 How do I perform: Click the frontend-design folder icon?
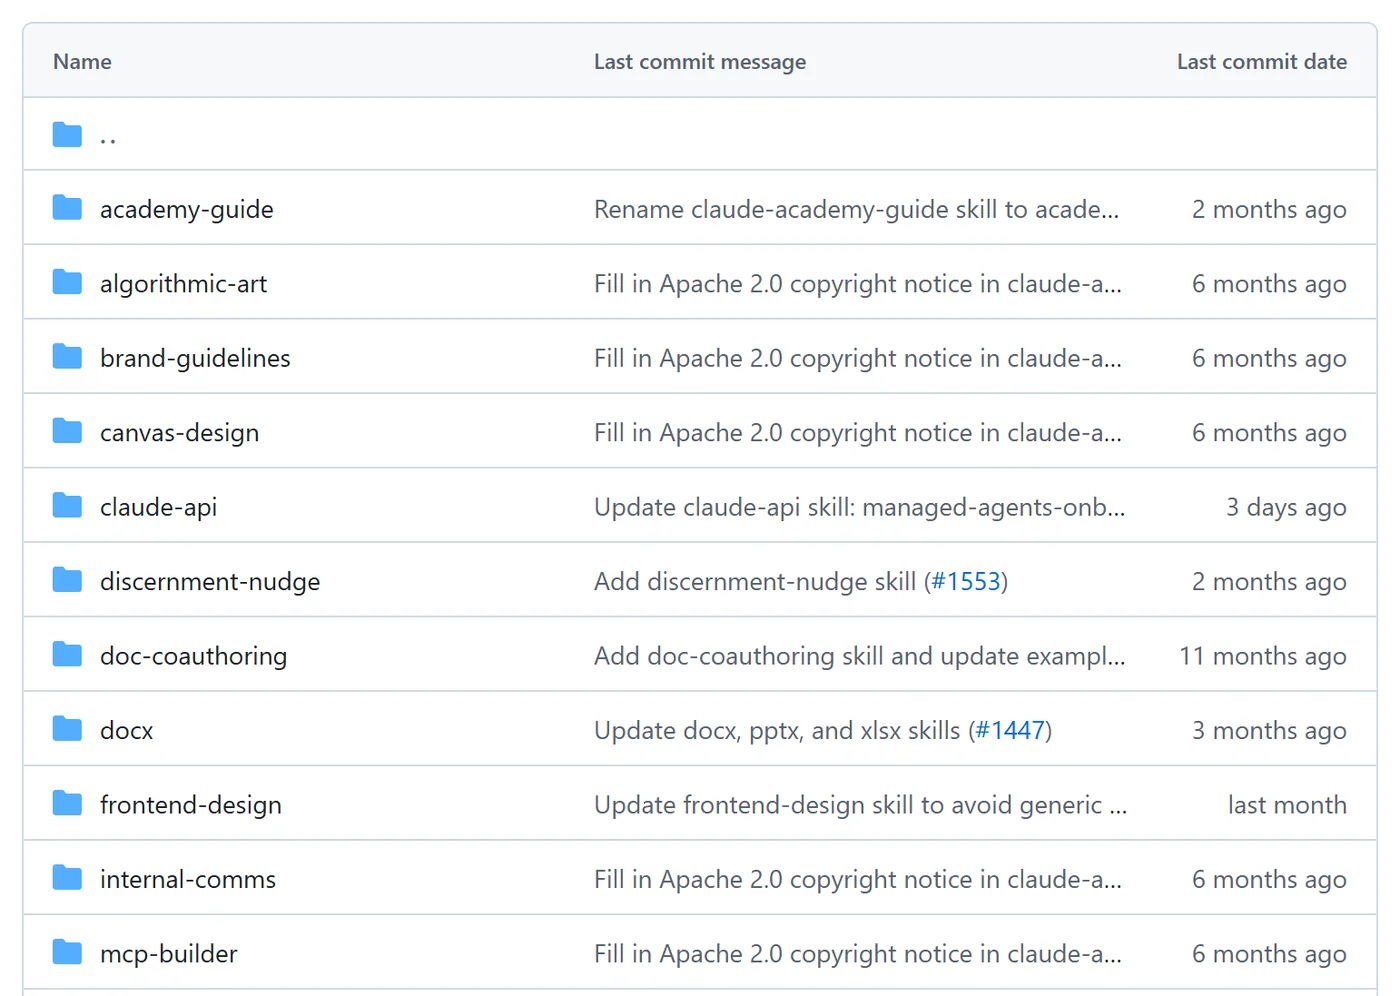pyautogui.click(x=67, y=804)
